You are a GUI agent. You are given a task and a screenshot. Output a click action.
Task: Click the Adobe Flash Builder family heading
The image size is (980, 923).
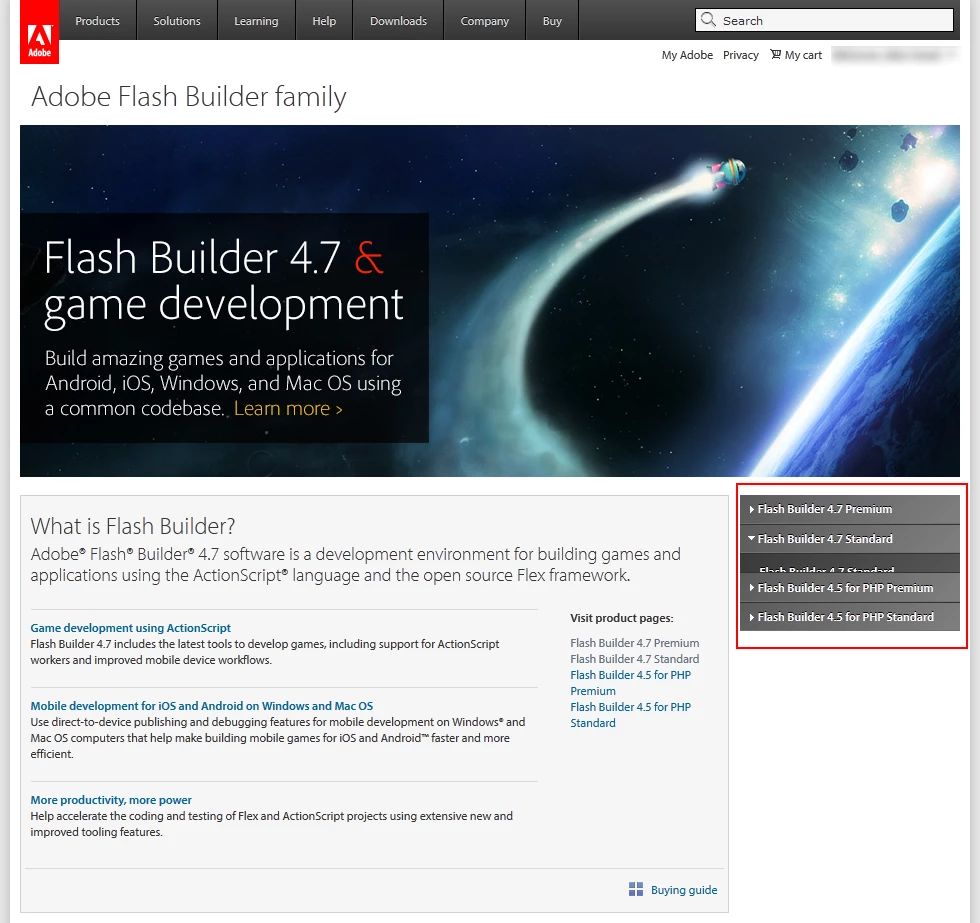189,97
